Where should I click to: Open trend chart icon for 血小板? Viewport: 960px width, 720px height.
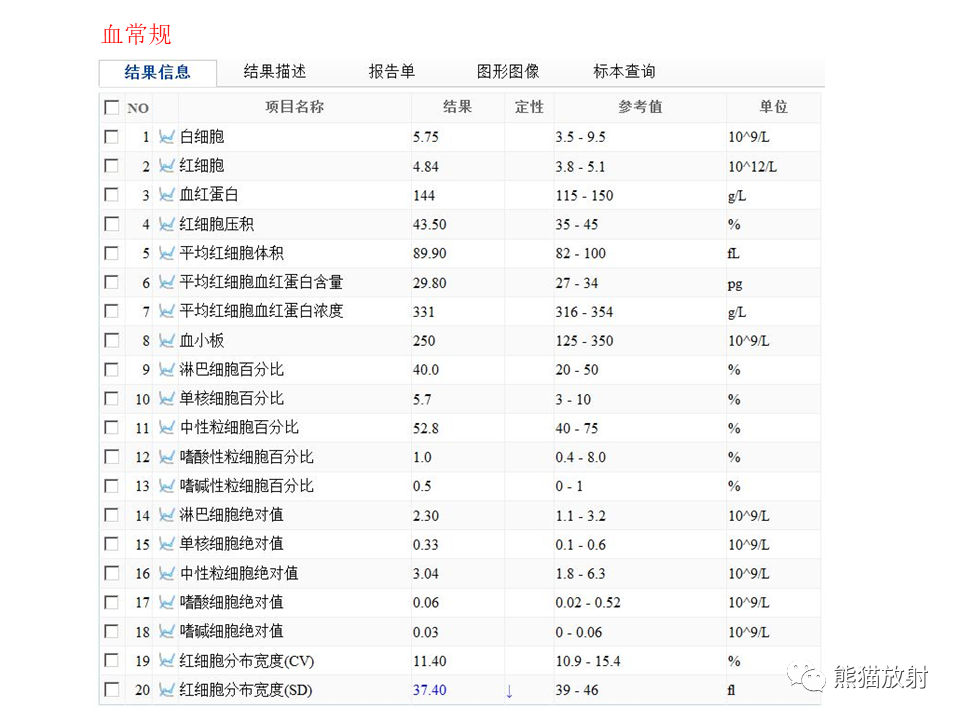click(x=167, y=340)
